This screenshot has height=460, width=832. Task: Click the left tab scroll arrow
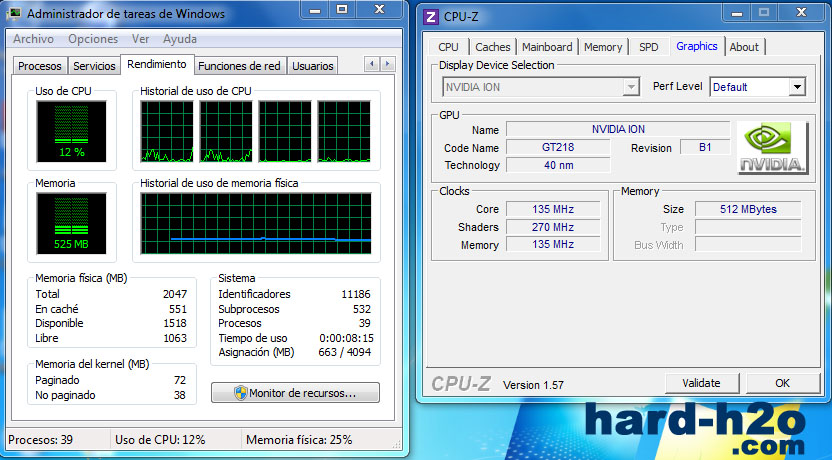click(372, 64)
